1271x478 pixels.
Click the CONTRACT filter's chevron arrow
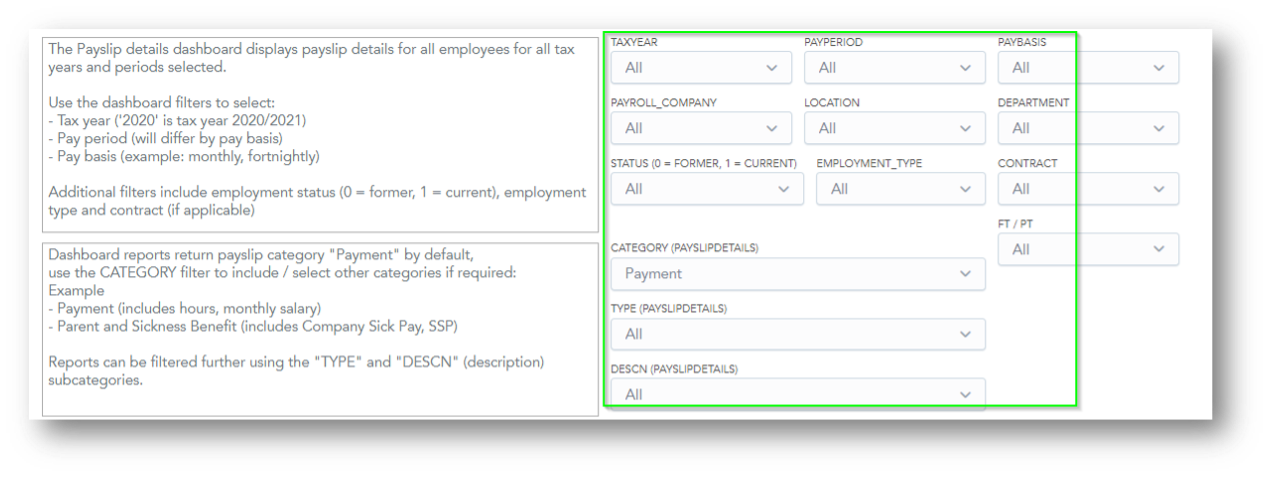tap(1158, 189)
